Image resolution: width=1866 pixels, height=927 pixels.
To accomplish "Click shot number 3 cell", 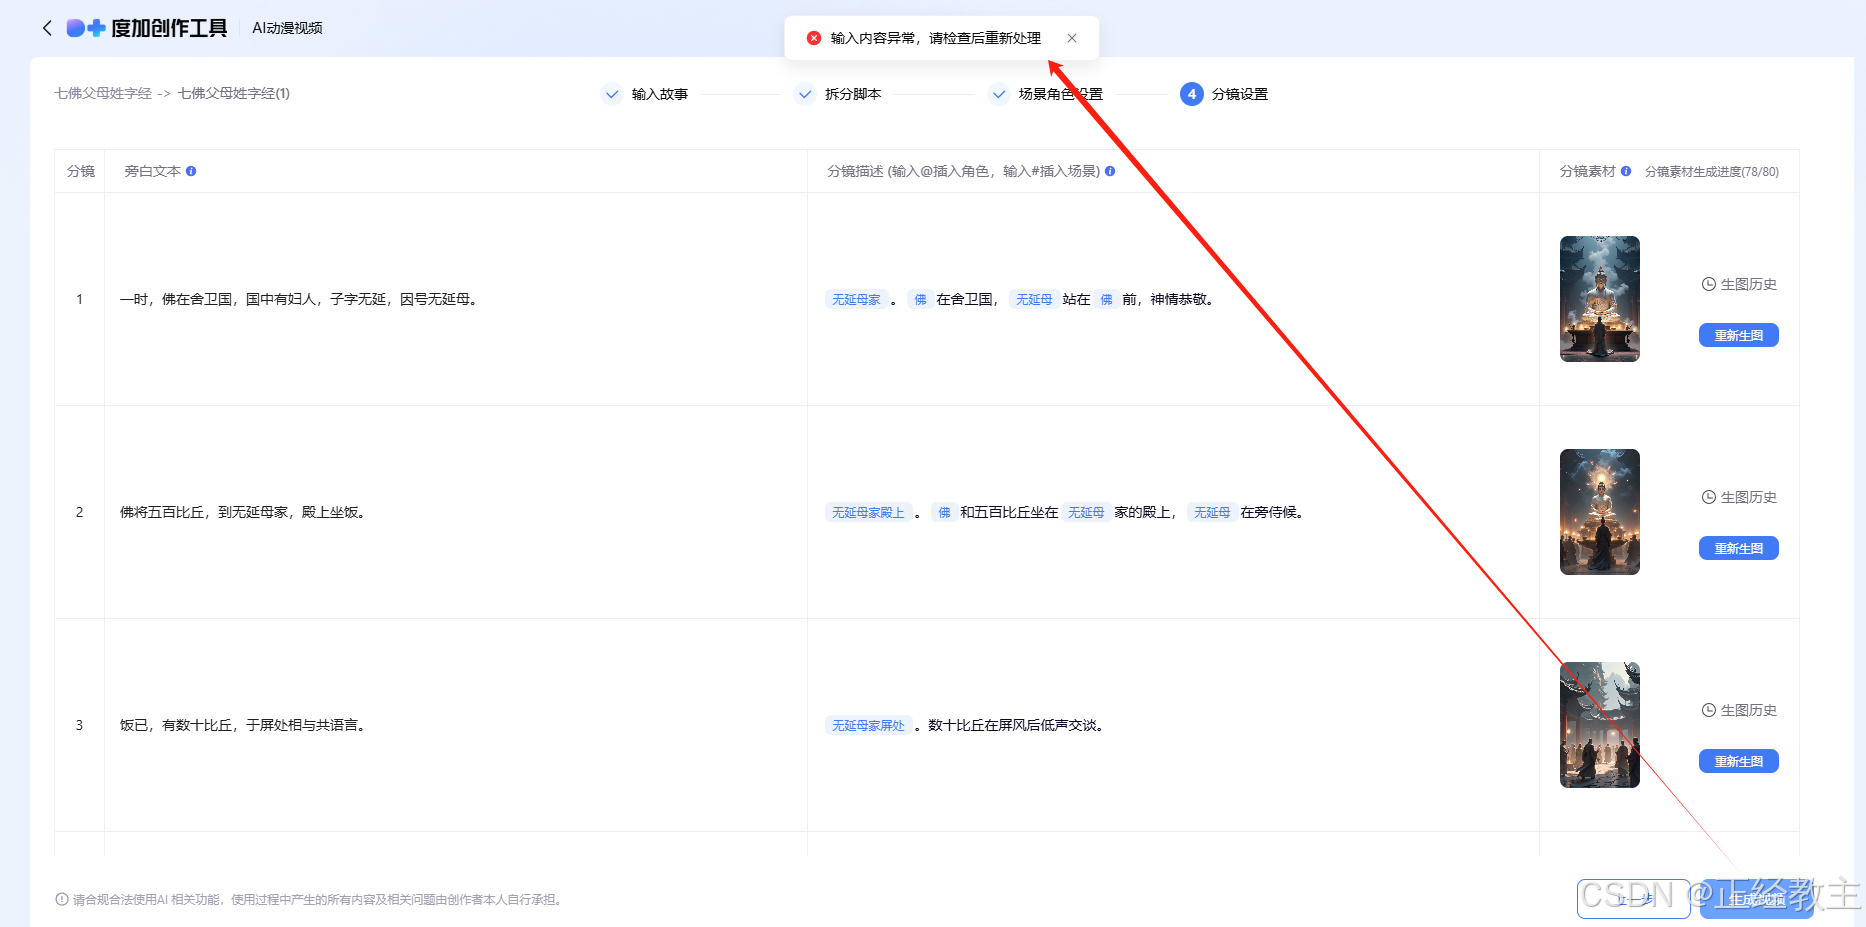I will click(80, 725).
